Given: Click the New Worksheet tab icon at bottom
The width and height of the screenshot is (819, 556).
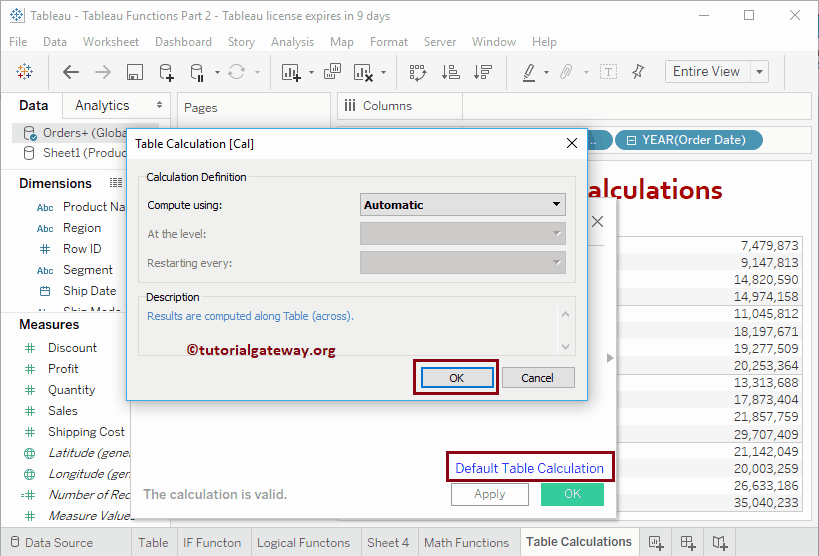Looking at the screenshot, I should [x=656, y=543].
